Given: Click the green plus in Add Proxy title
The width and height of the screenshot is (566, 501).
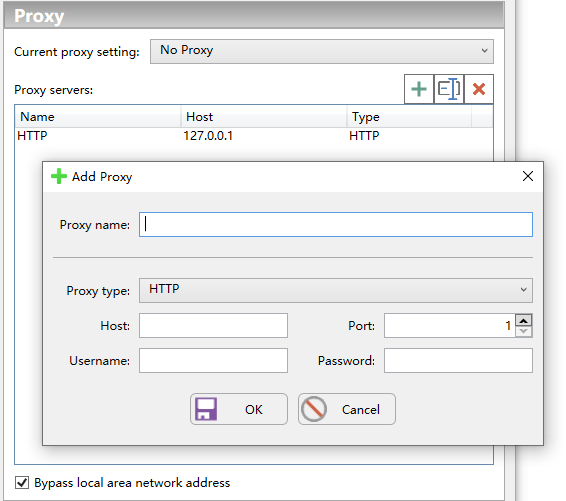Looking at the screenshot, I should [x=58, y=177].
